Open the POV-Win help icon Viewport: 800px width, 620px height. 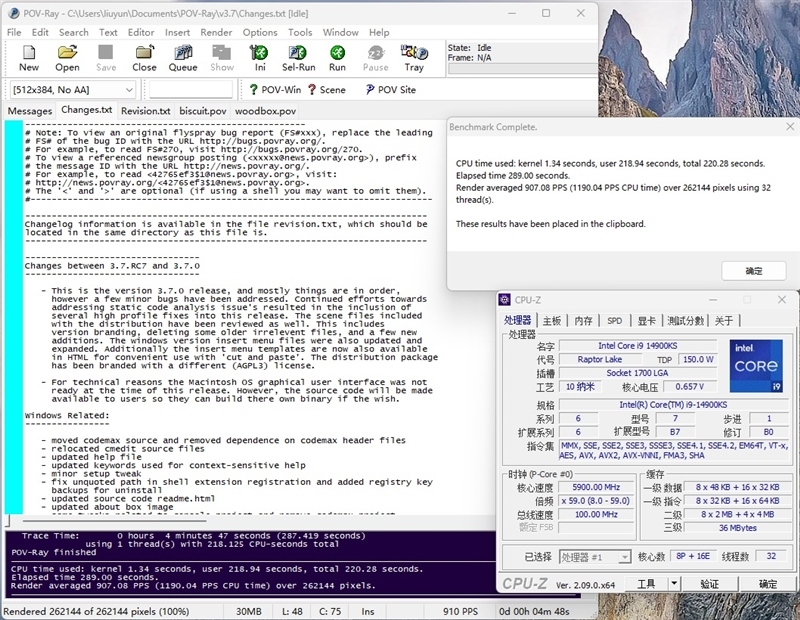(266, 90)
